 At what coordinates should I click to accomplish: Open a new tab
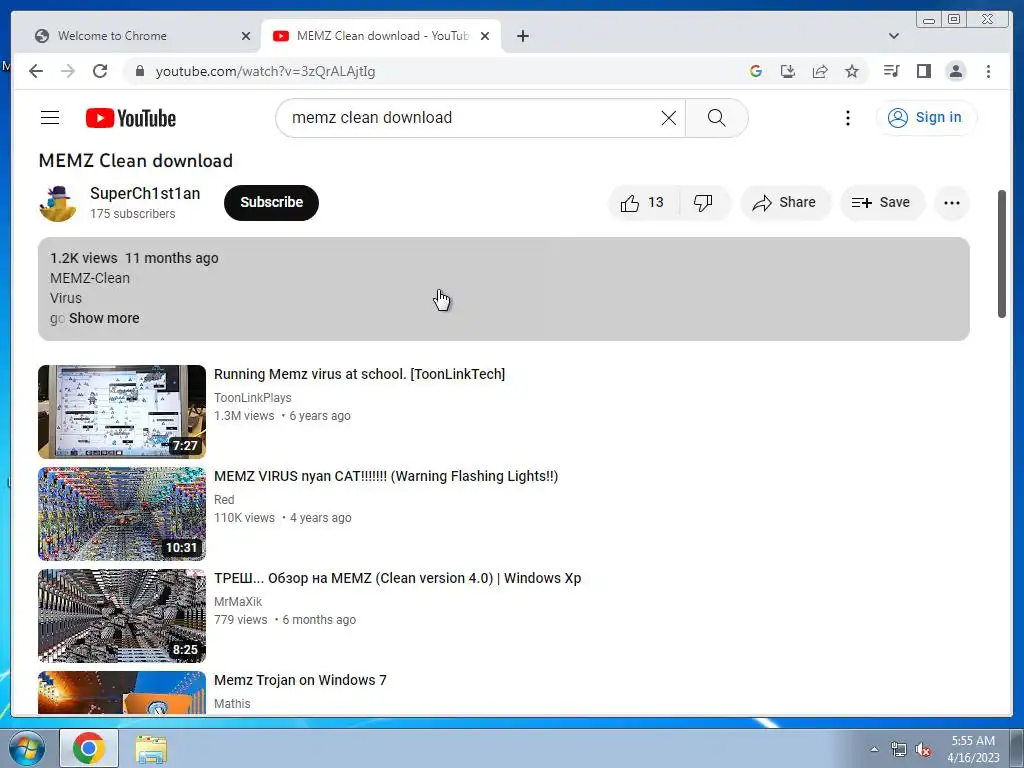coord(522,36)
